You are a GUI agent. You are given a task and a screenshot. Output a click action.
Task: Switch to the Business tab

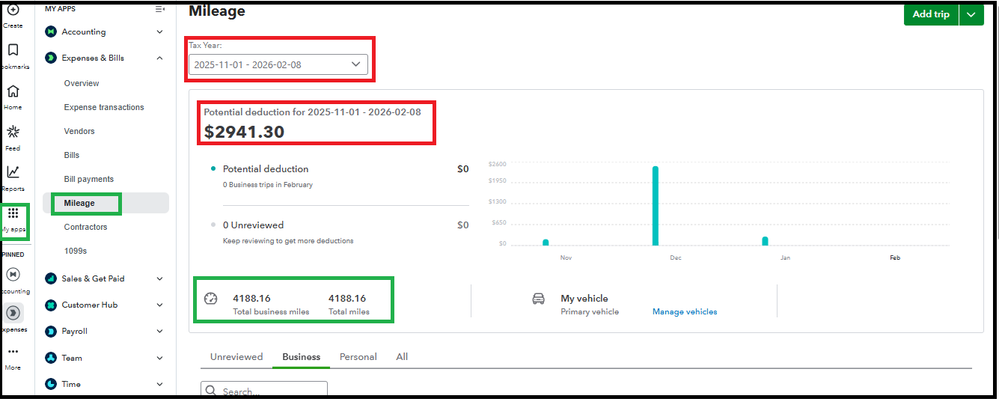coord(301,357)
